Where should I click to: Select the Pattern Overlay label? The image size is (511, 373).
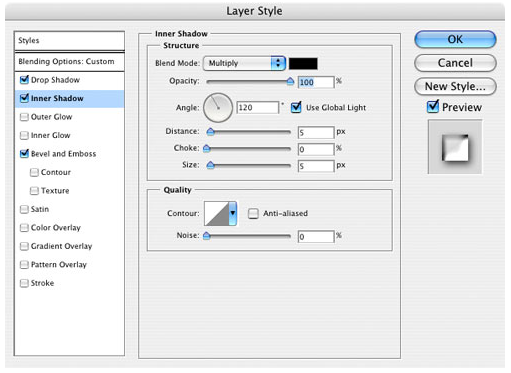point(59,265)
